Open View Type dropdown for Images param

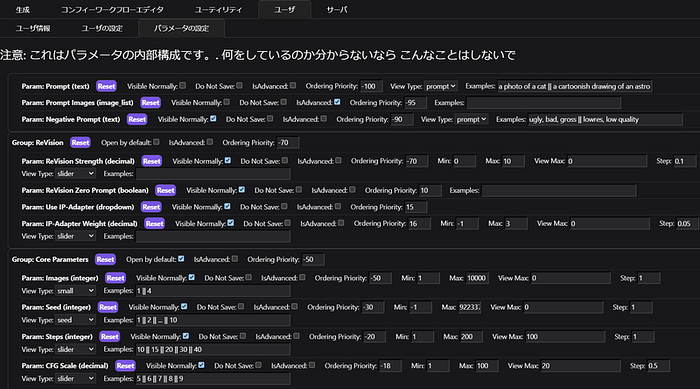(x=75, y=291)
